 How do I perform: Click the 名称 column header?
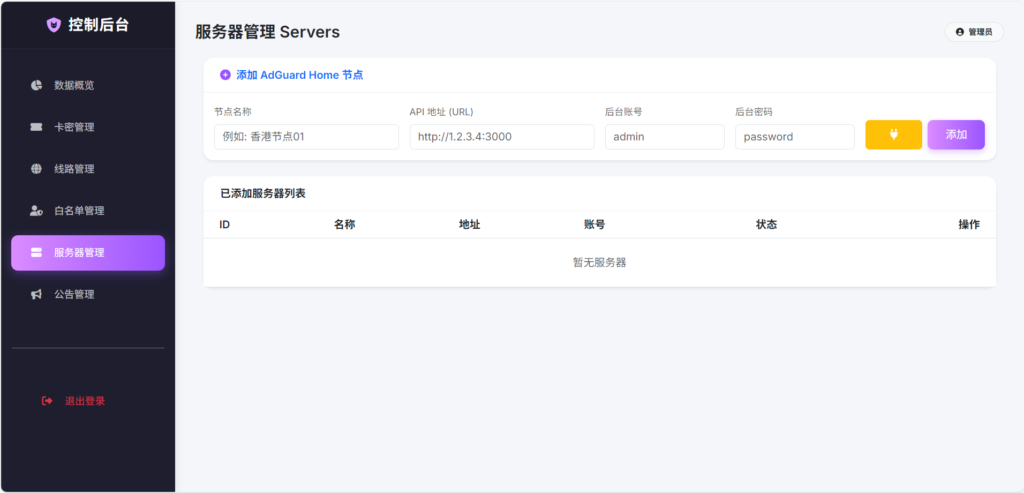344,225
